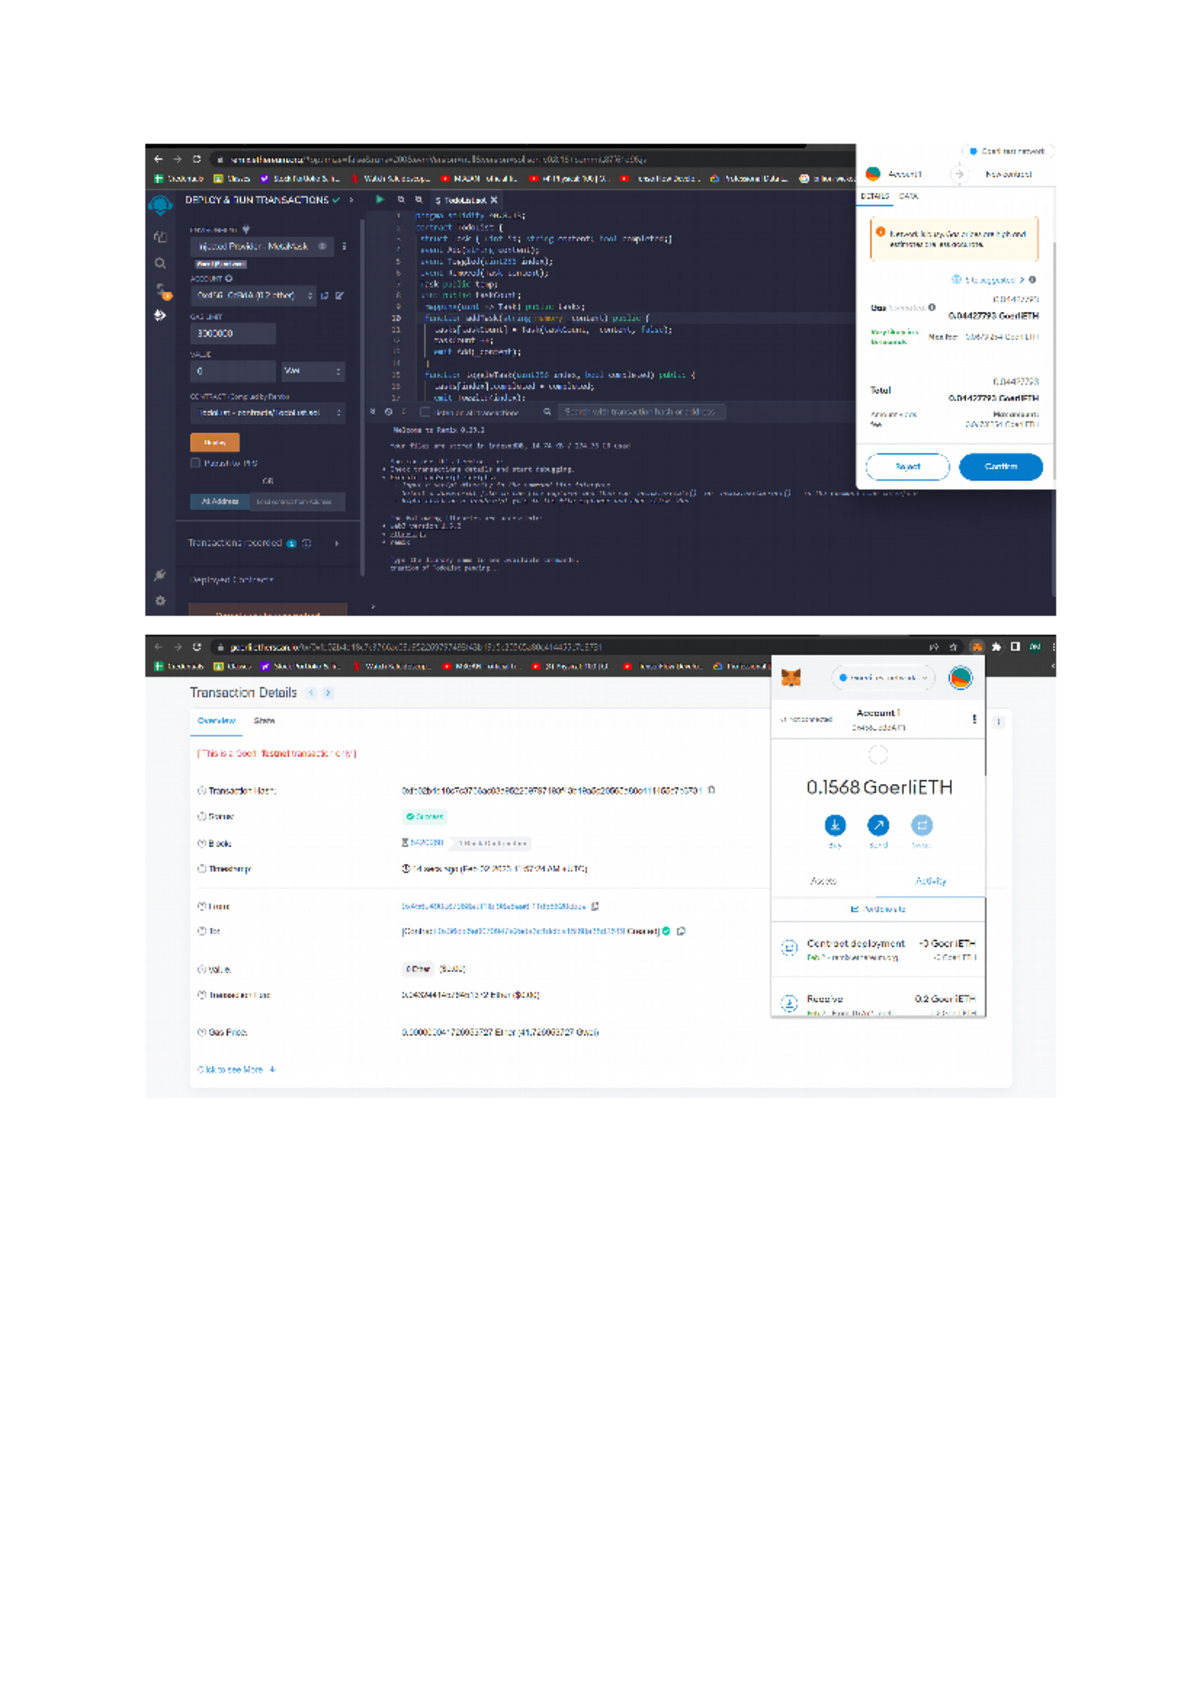This screenshot has width=1200, height=1698.
Task: Click the gas limit input field
Action: pyautogui.click(x=233, y=334)
